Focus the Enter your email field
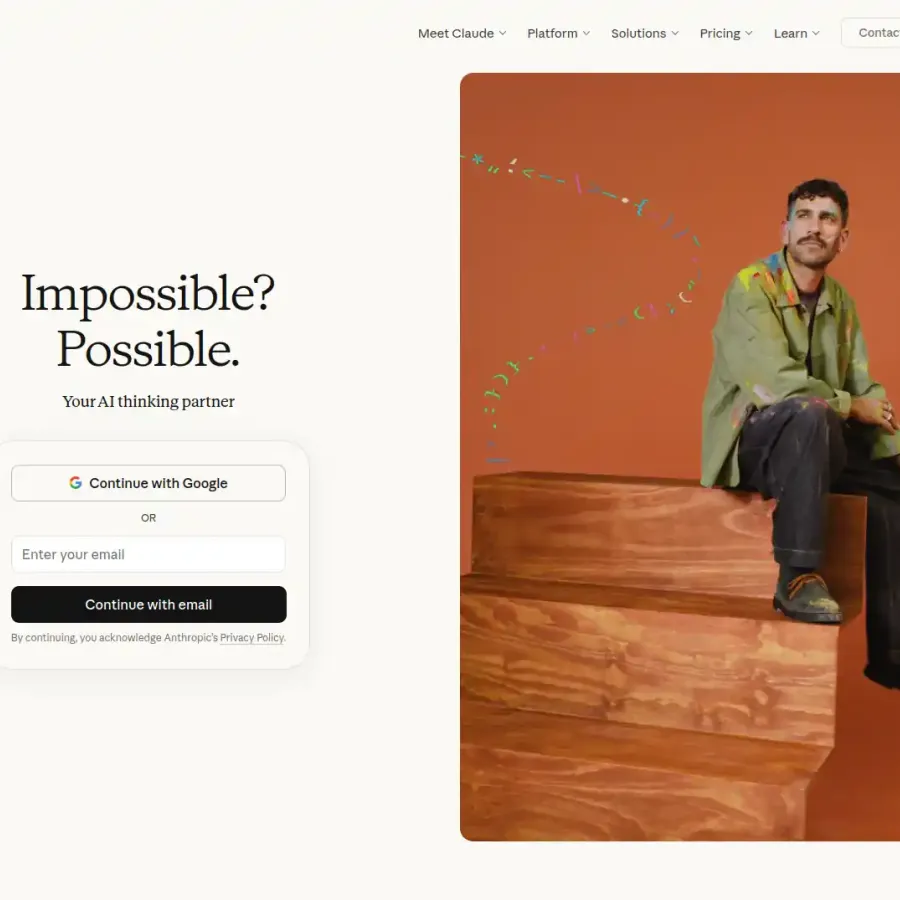 148,554
